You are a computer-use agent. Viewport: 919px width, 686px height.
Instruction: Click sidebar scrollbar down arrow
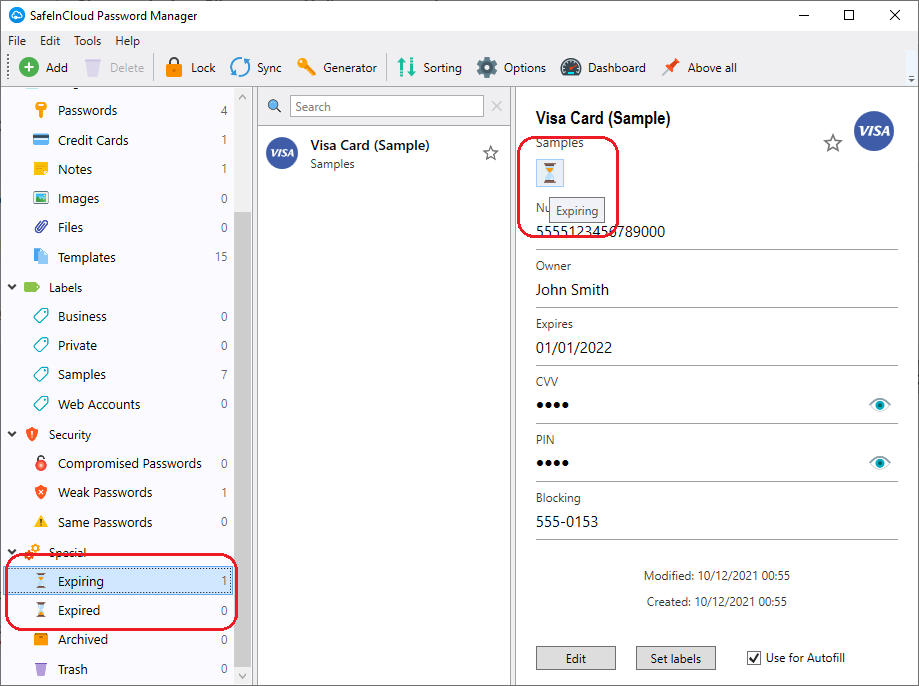(243, 675)
